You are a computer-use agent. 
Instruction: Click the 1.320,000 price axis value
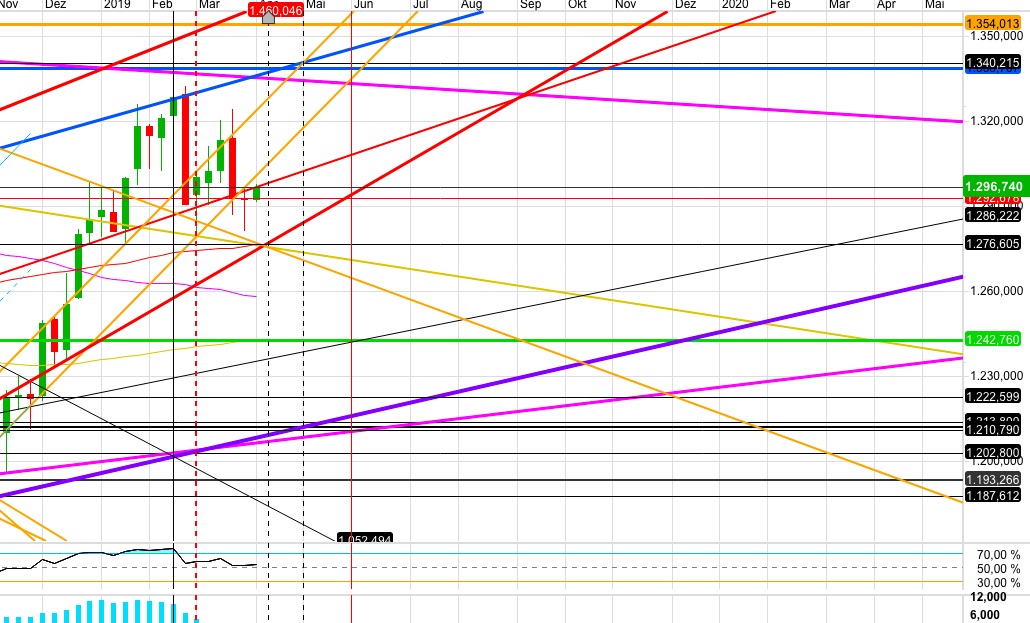[x=996, y=121]
